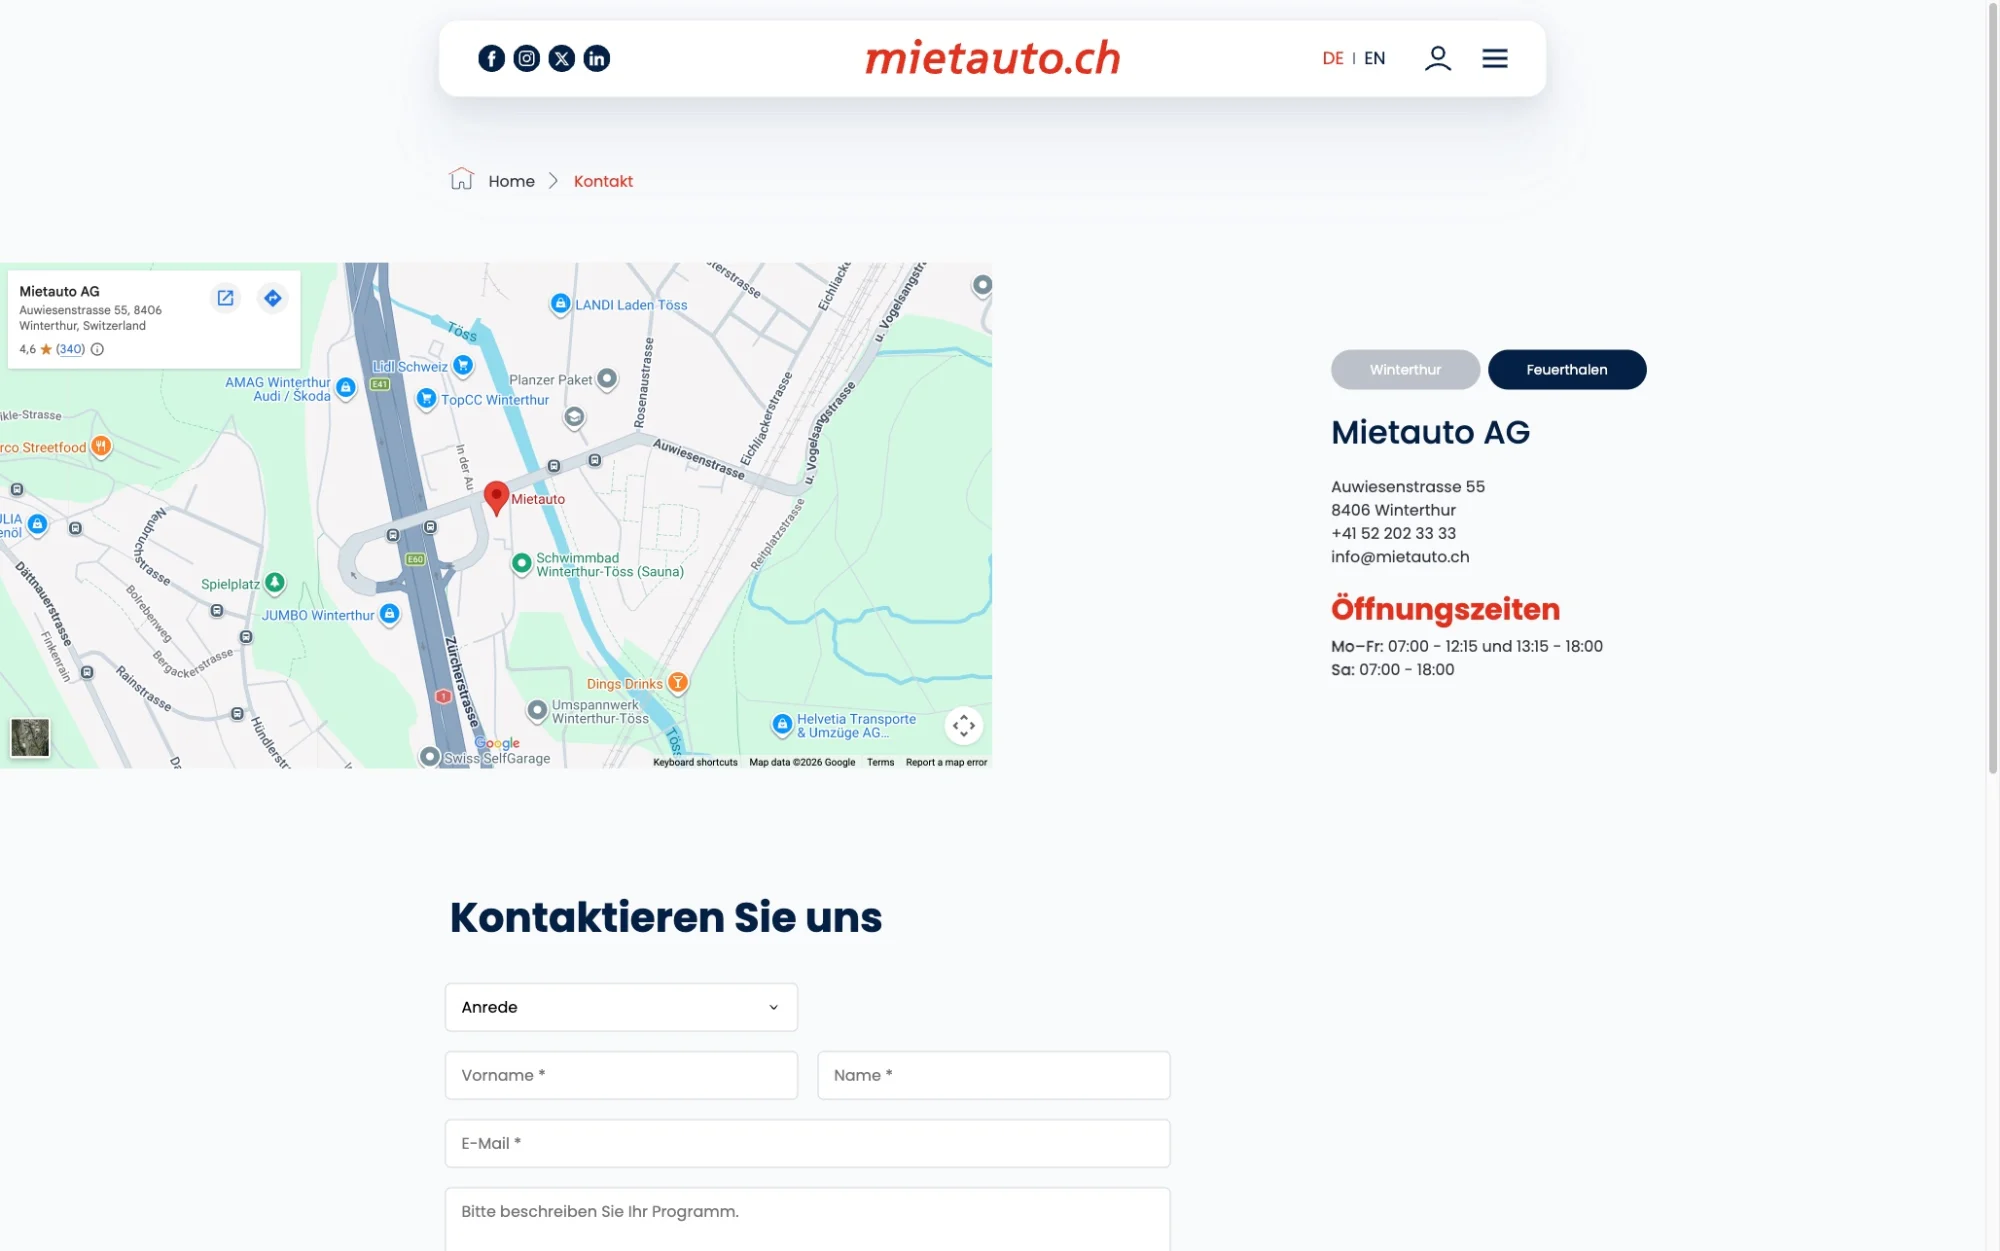2000x1251 pixels.
Task: Focus the Name input field
Action: [993, 1075]
